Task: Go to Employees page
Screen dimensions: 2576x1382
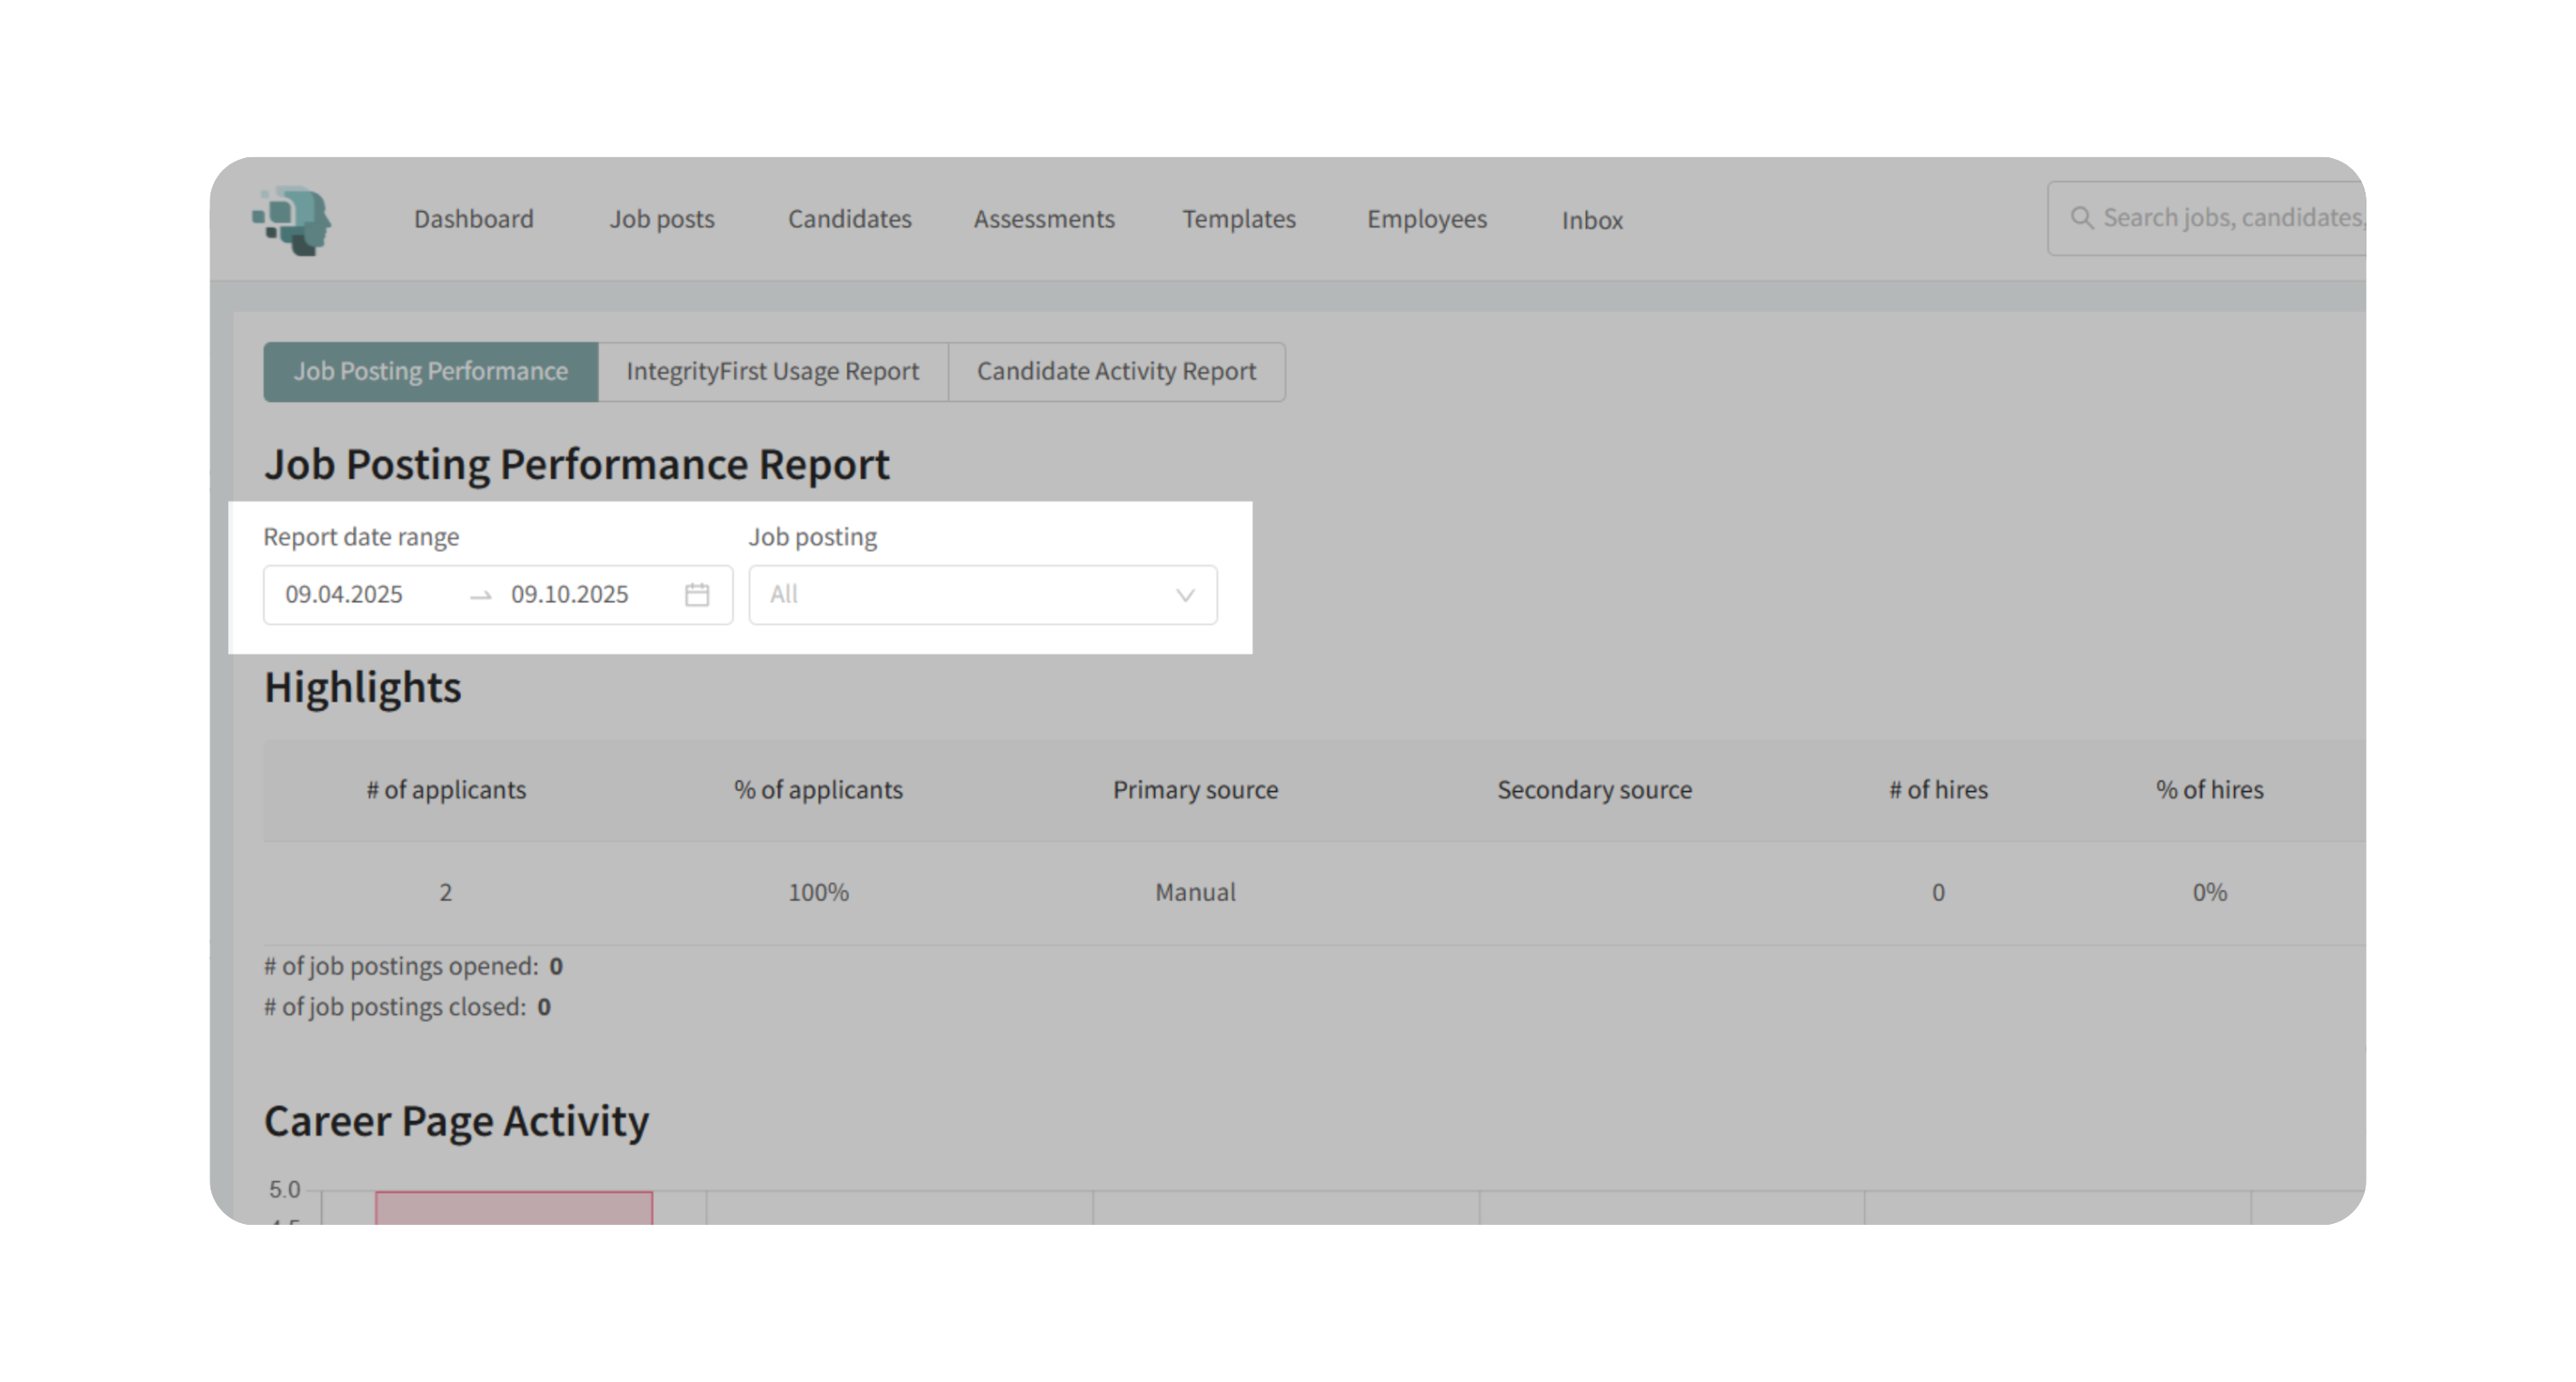Action: click(1426, 219)
